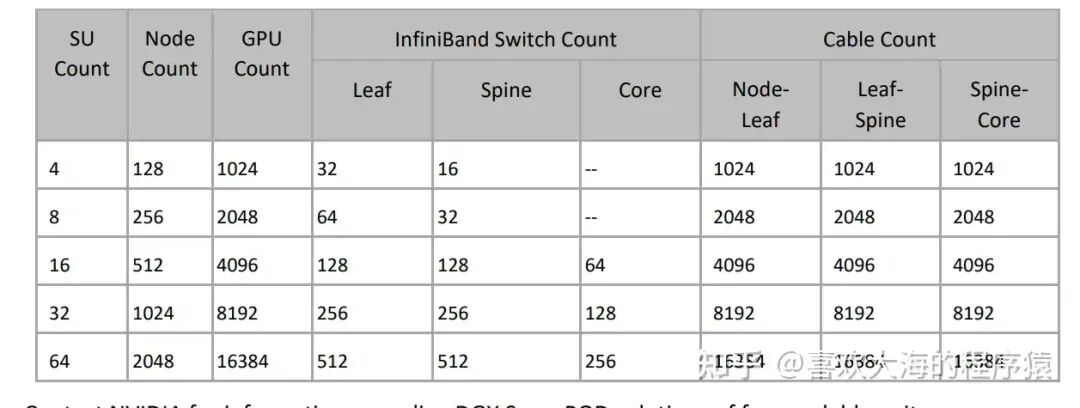Select GPU Count cell showing 2048
Image resolution: width=1080 pixels, height=408 pixels.
237,217
